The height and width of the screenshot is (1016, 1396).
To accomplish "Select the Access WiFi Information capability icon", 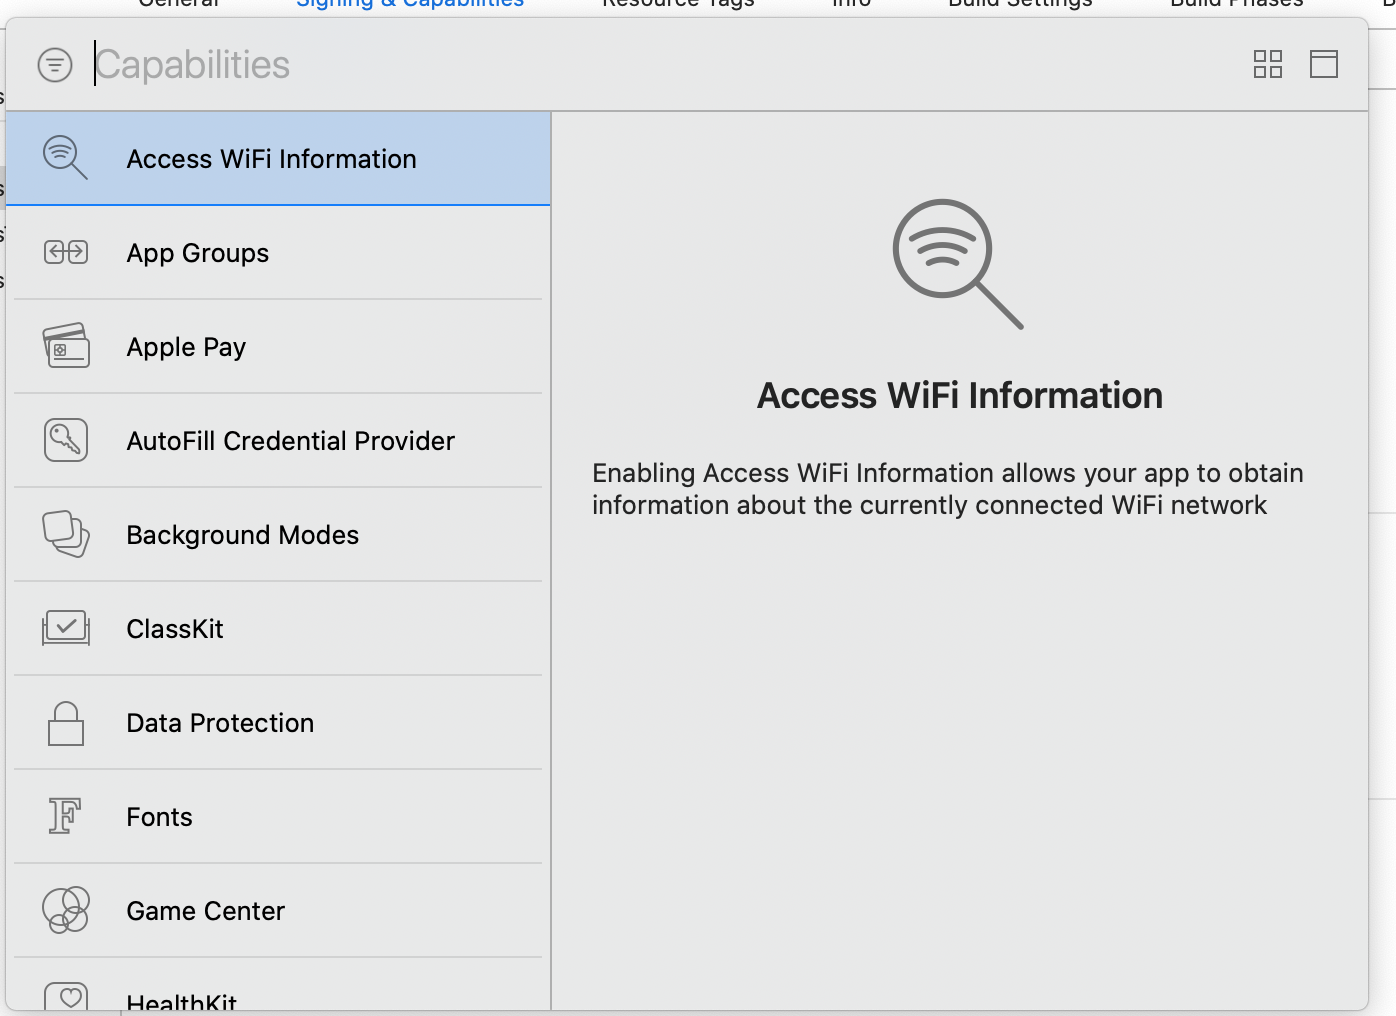I will [65, 157].
